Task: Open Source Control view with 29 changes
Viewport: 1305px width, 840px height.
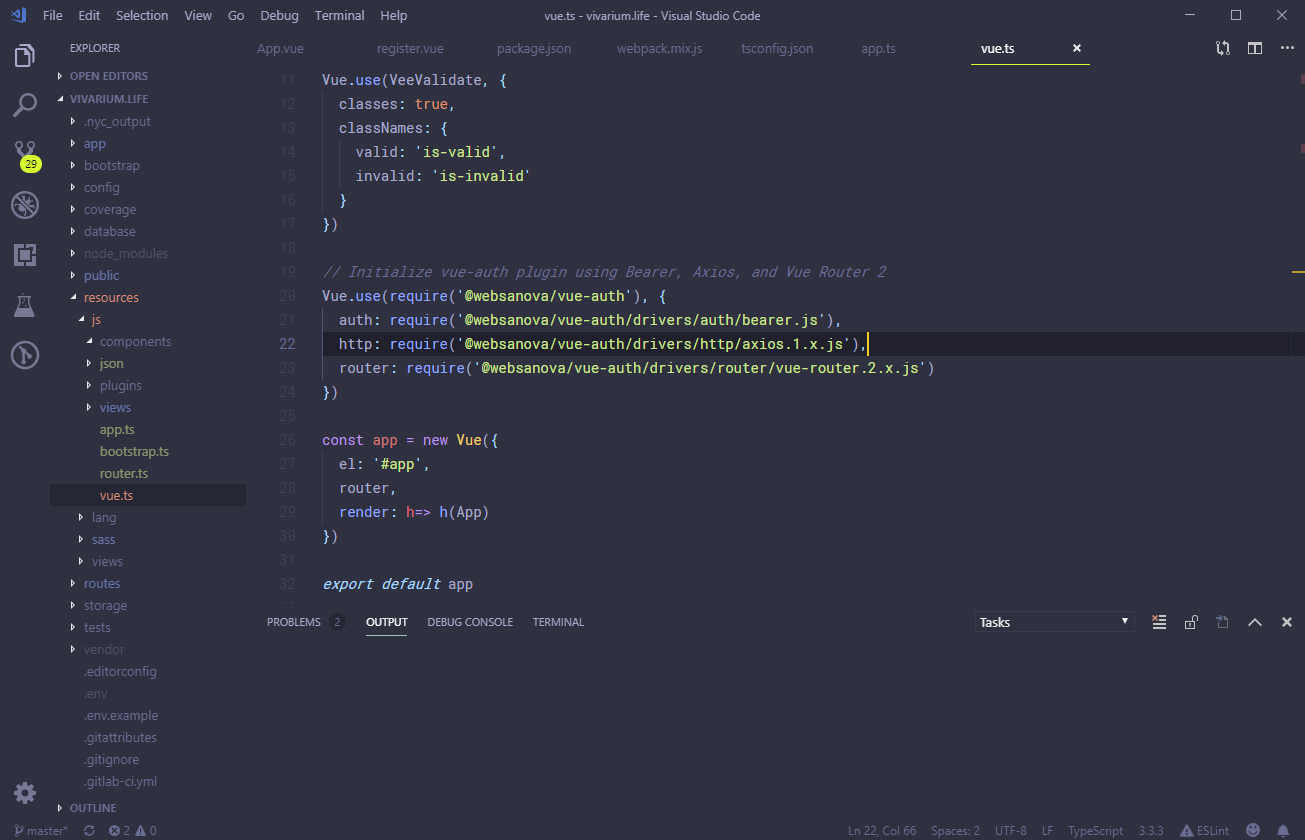Action: (25, 155)
